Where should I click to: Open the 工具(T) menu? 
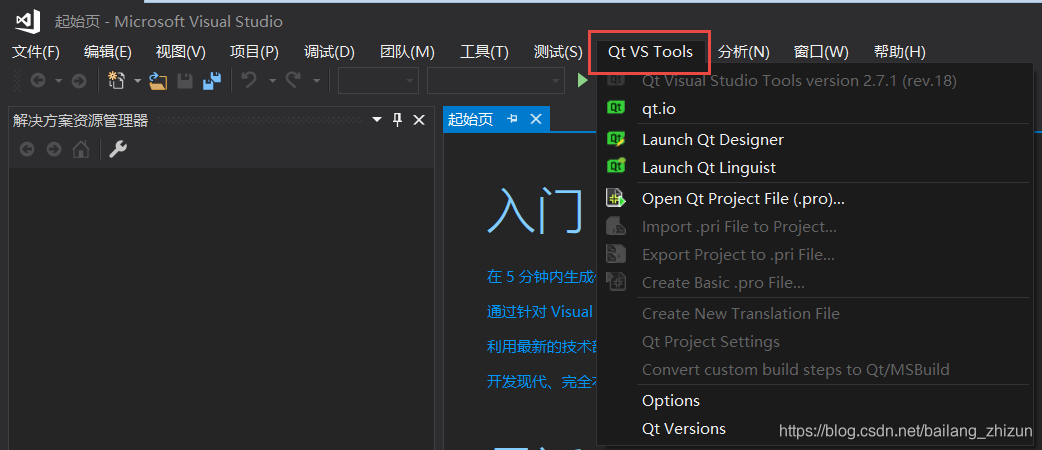click(x=484, y=52)
